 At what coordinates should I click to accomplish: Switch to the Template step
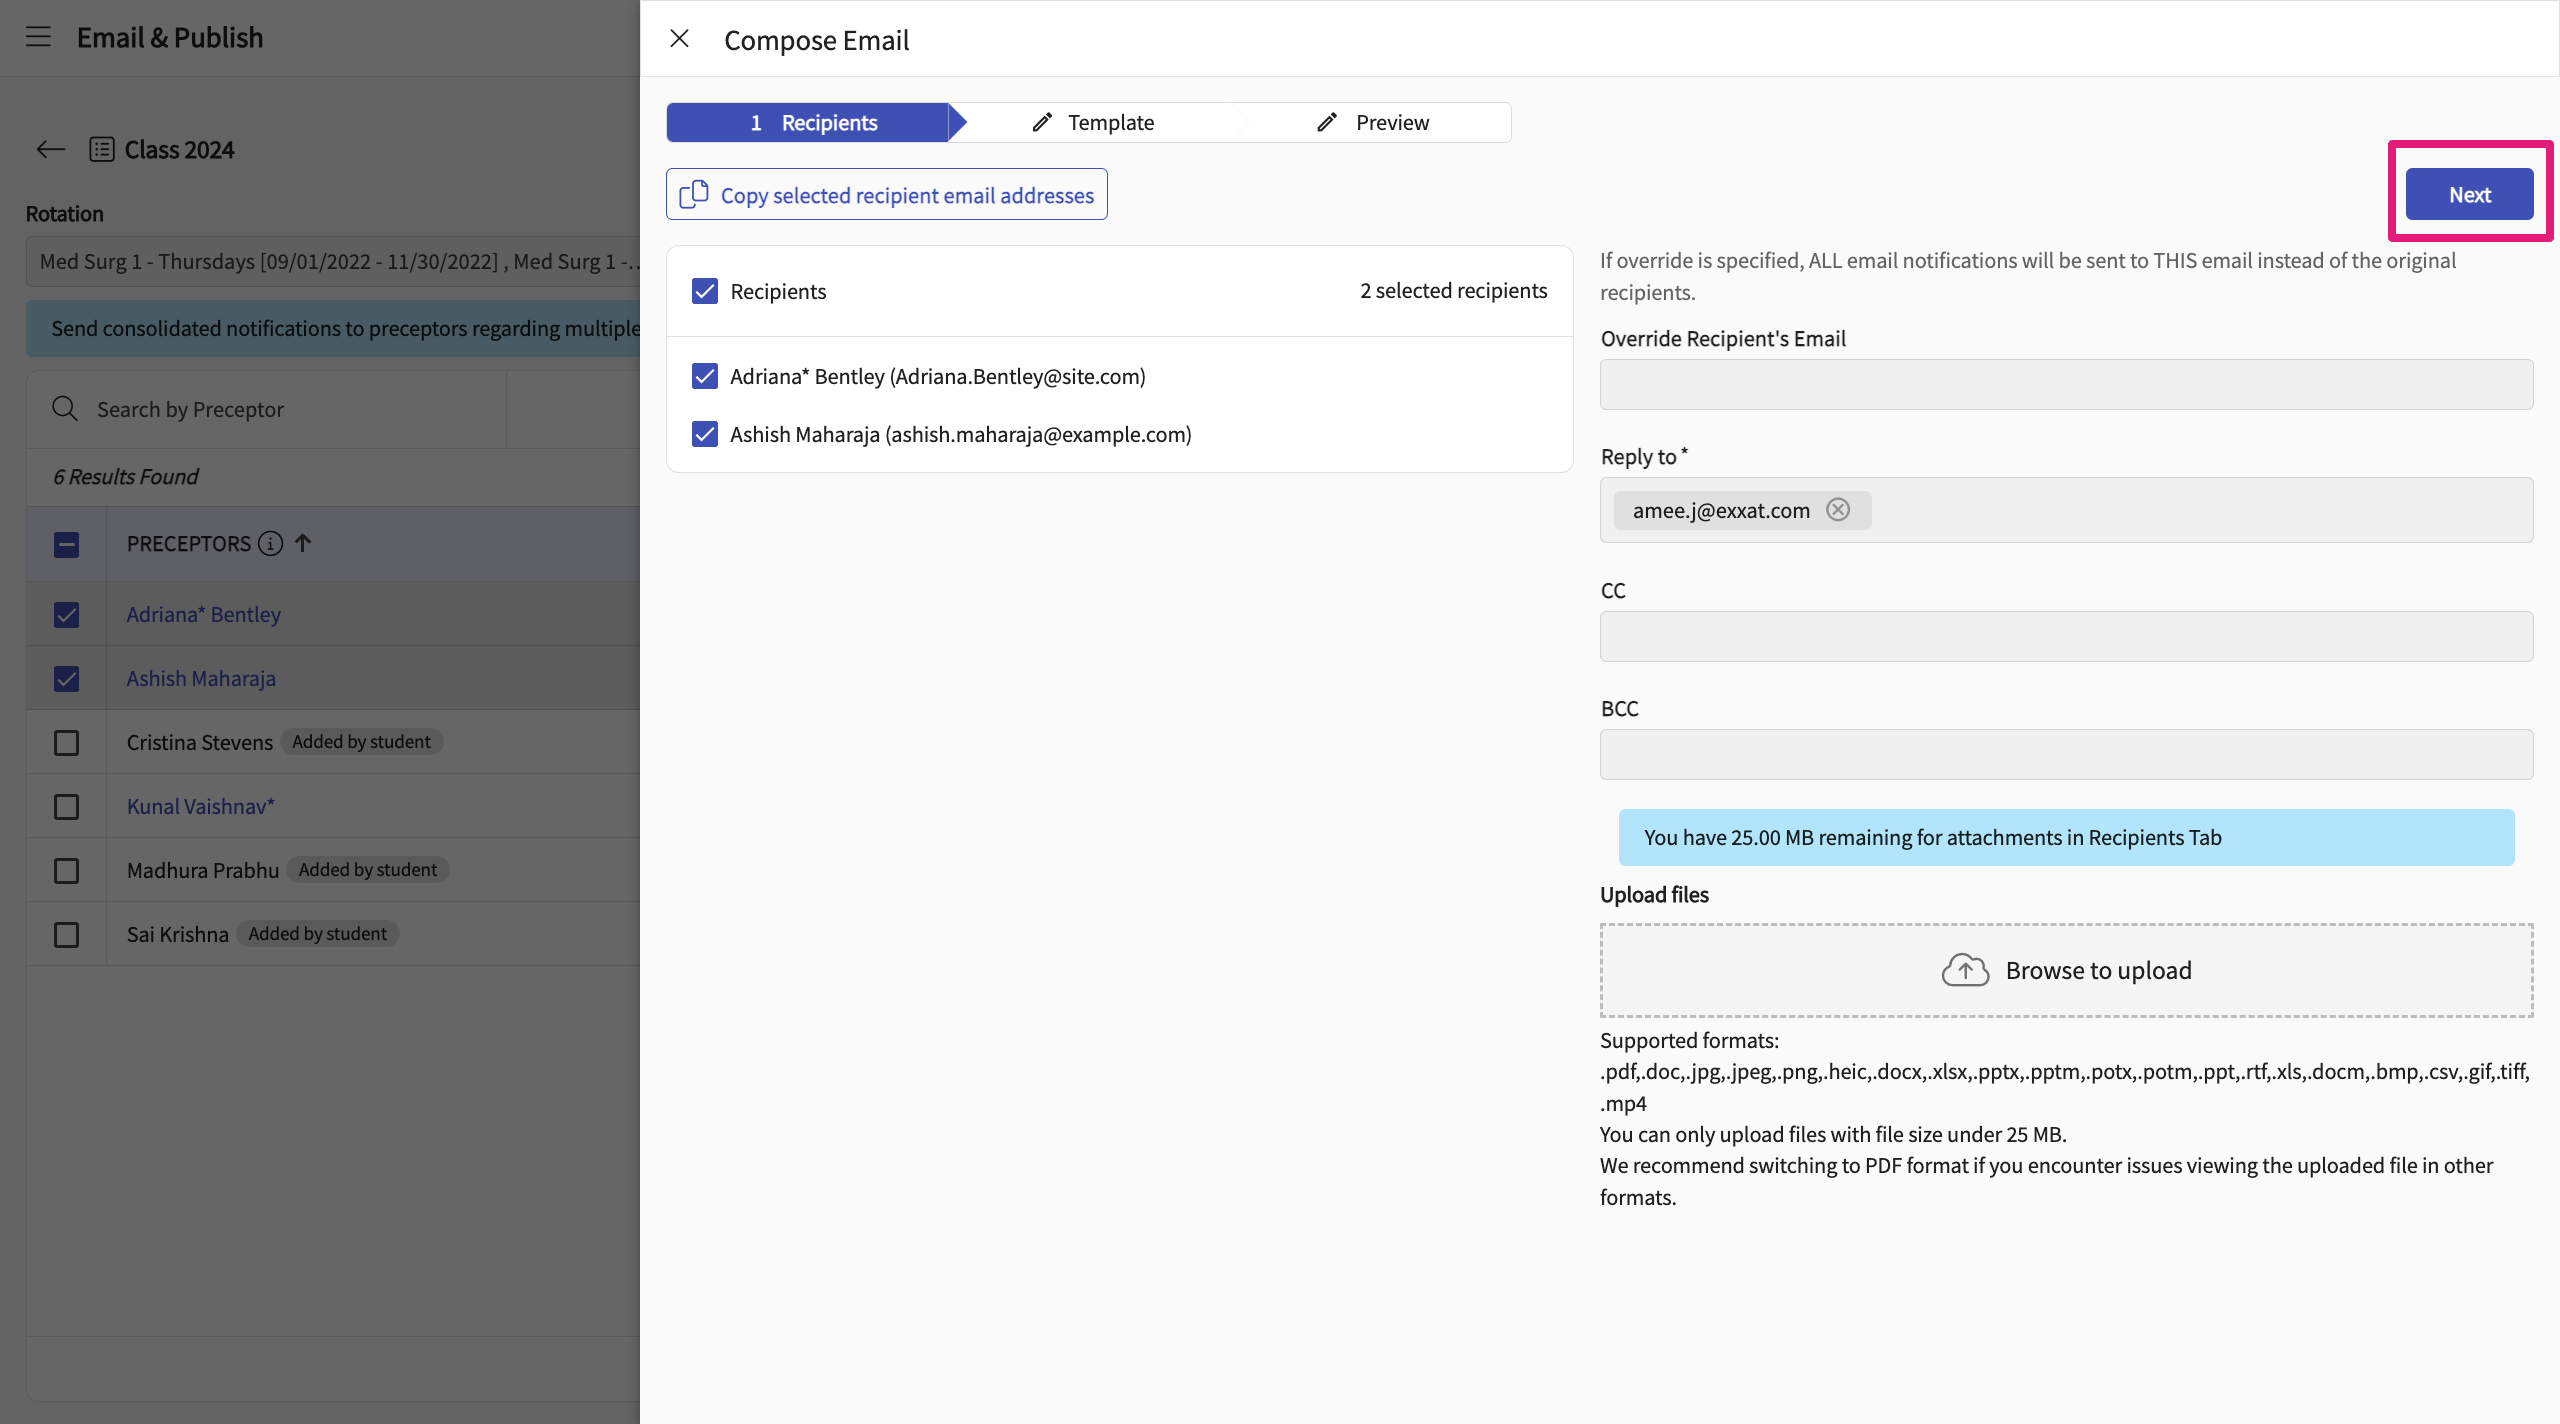point(1094,123)
